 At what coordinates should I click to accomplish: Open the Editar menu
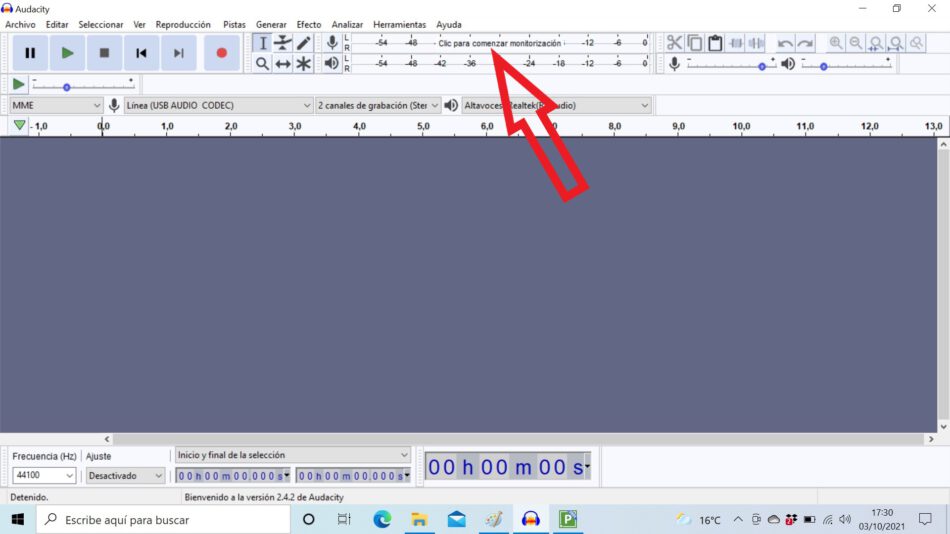tap(57, 25)
